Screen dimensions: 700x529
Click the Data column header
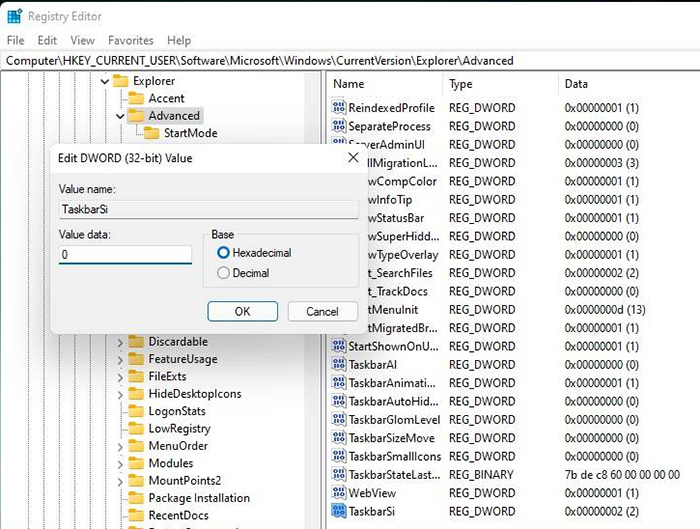tap(629, 84)
